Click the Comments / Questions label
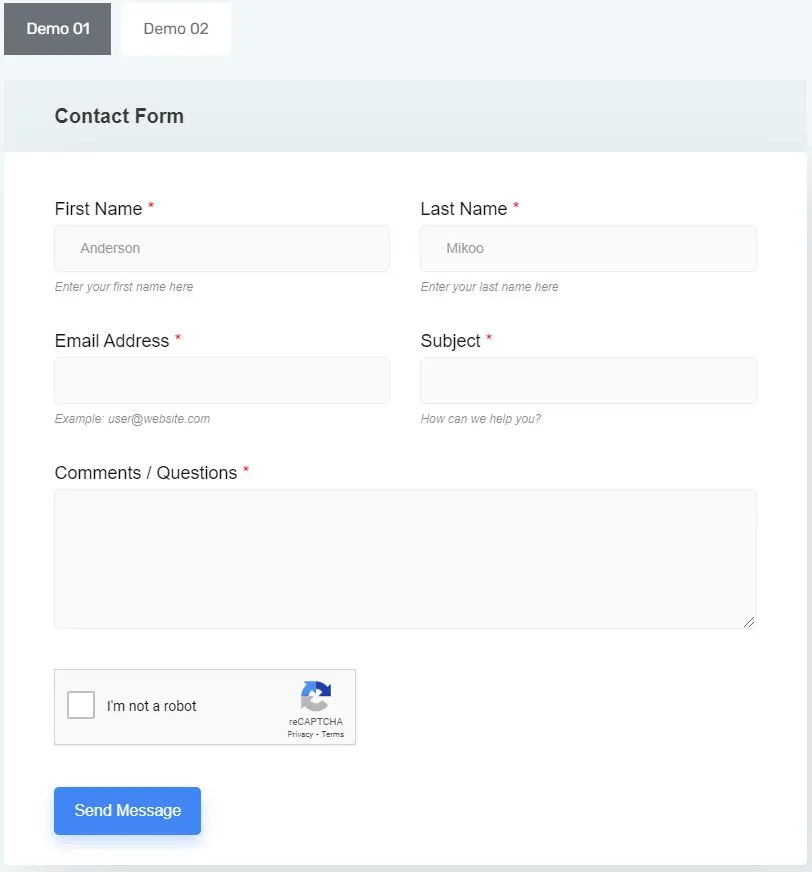The width and height of the screenshot is (812, 872). (x=145, y=473)
